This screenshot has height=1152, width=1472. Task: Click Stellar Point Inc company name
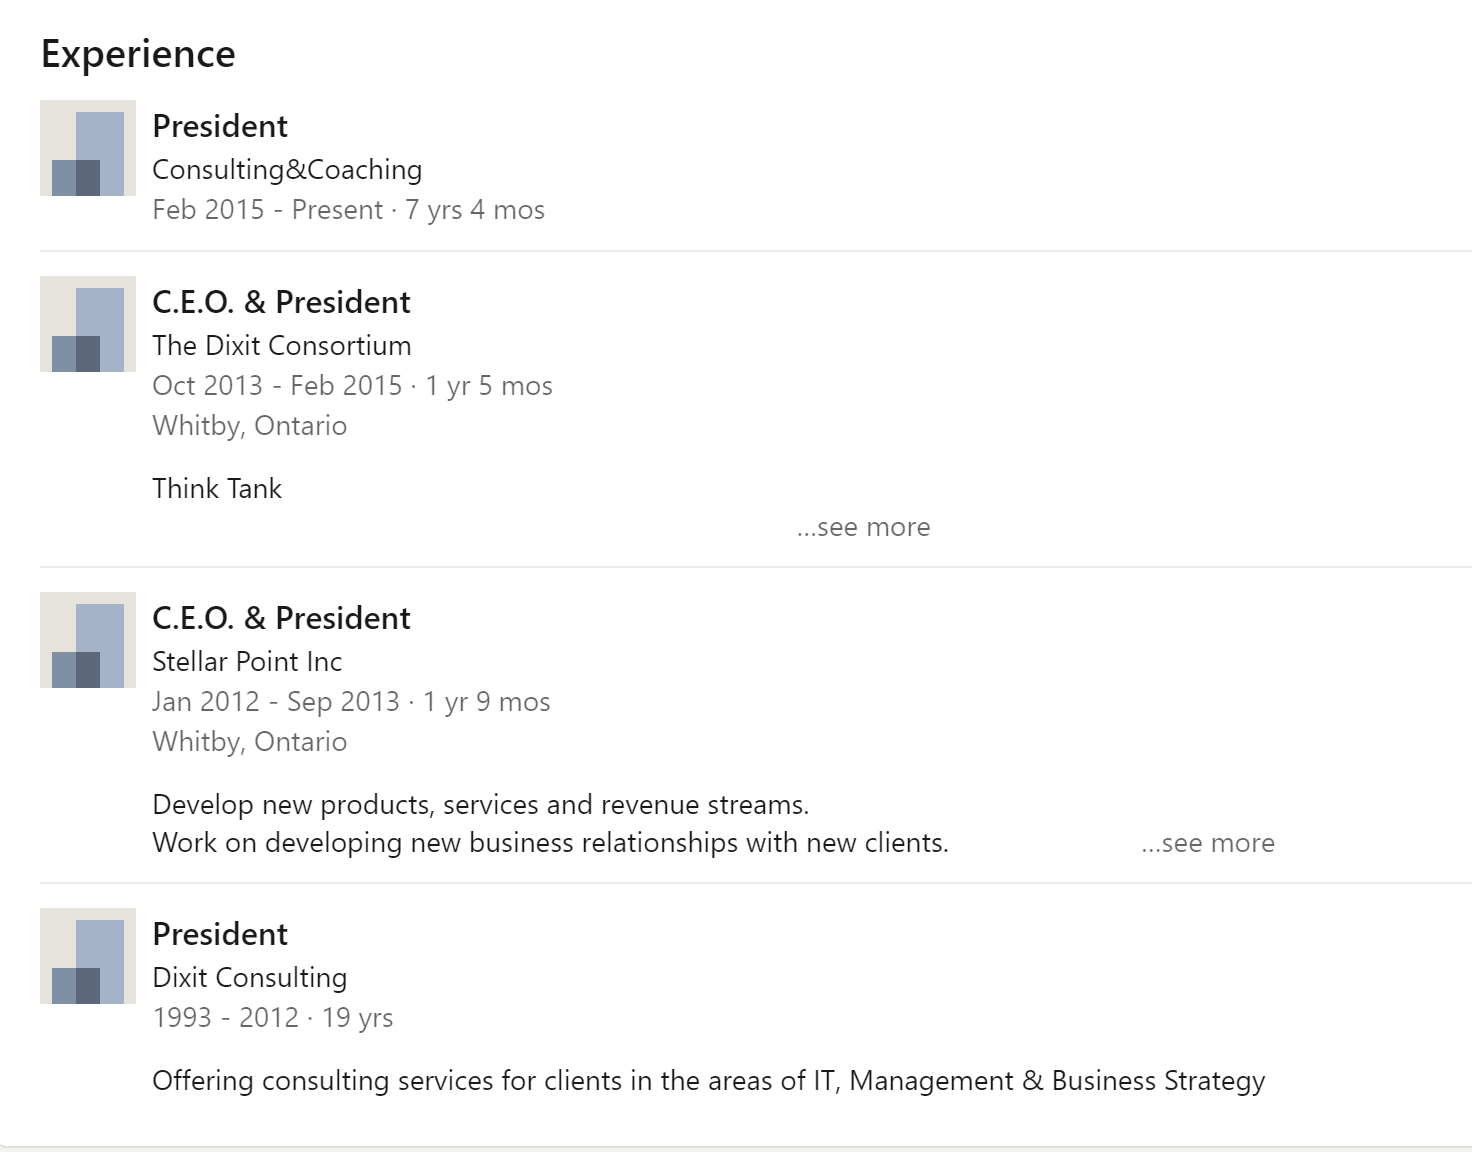(x=247, y=662)
